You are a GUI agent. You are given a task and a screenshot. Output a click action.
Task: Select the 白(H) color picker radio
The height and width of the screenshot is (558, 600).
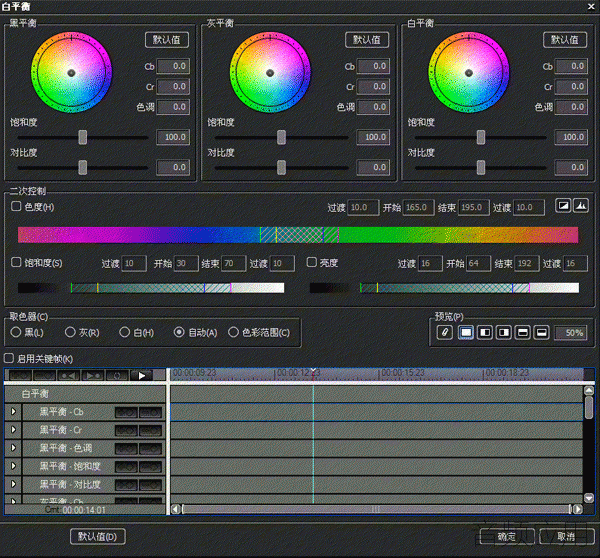tap(124, 332)
